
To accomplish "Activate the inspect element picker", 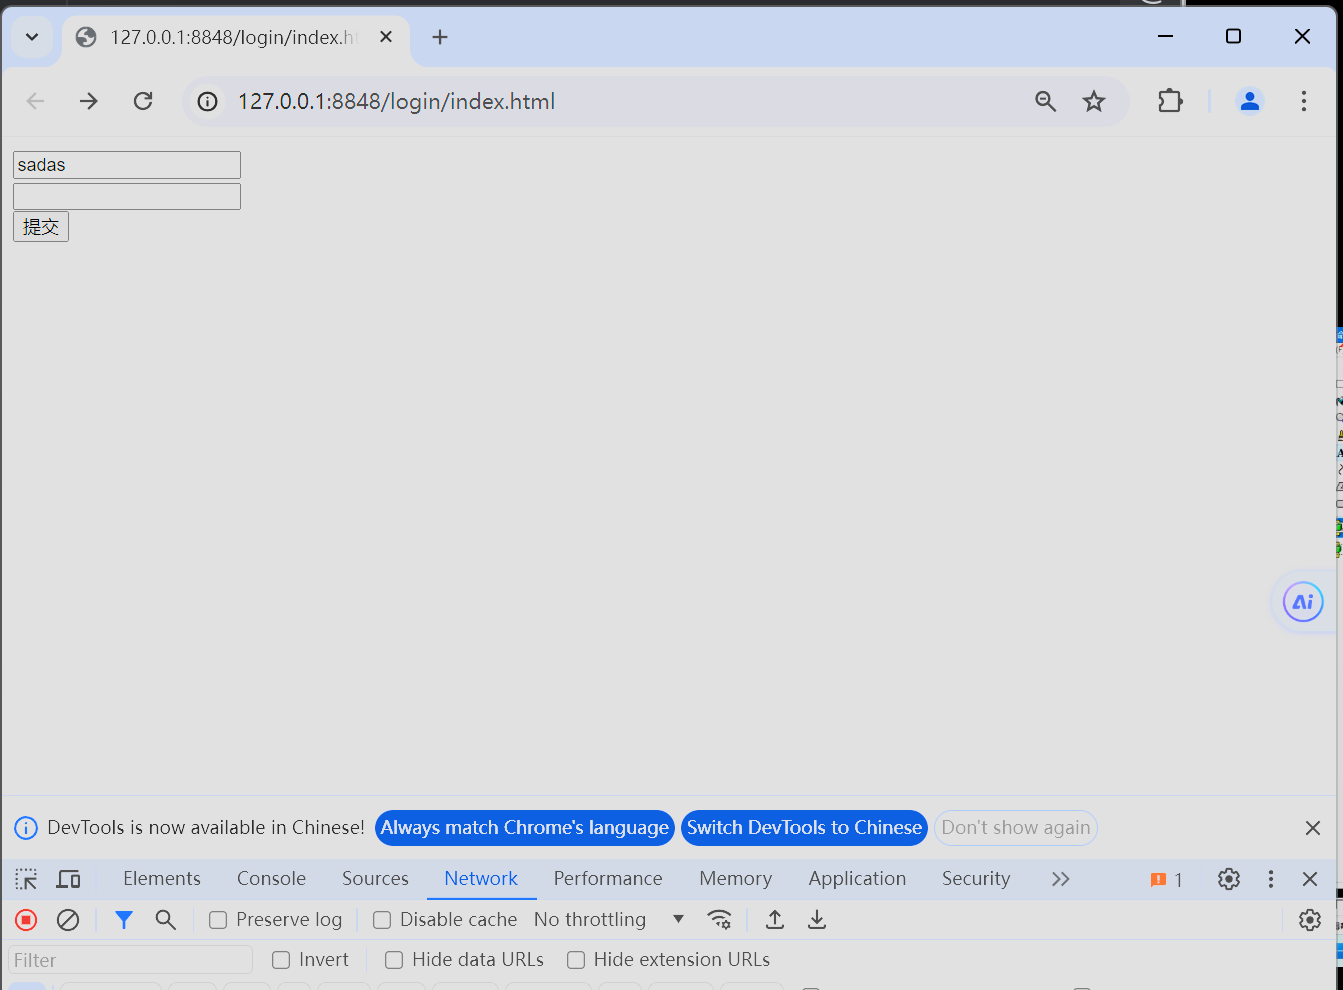I will click(x=26, y=879).
